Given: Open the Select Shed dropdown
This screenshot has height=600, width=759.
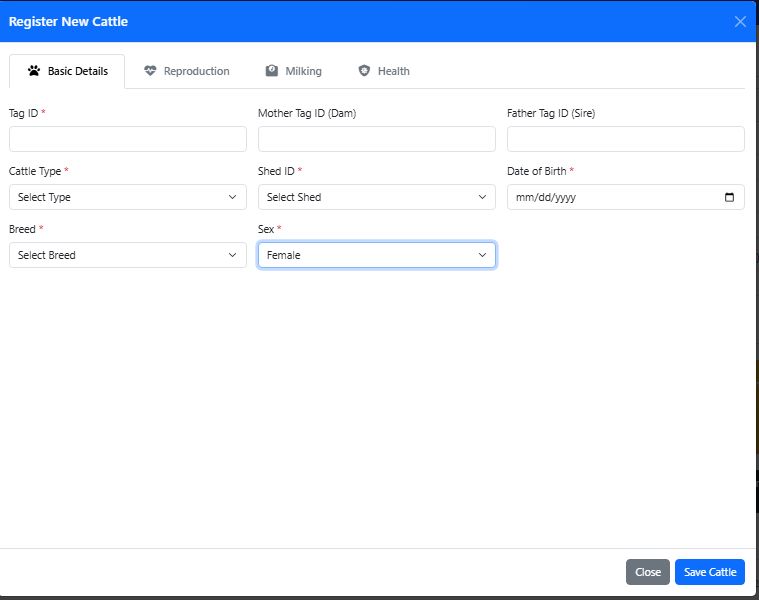Looking at the screenshot, I should click(376, 197).
